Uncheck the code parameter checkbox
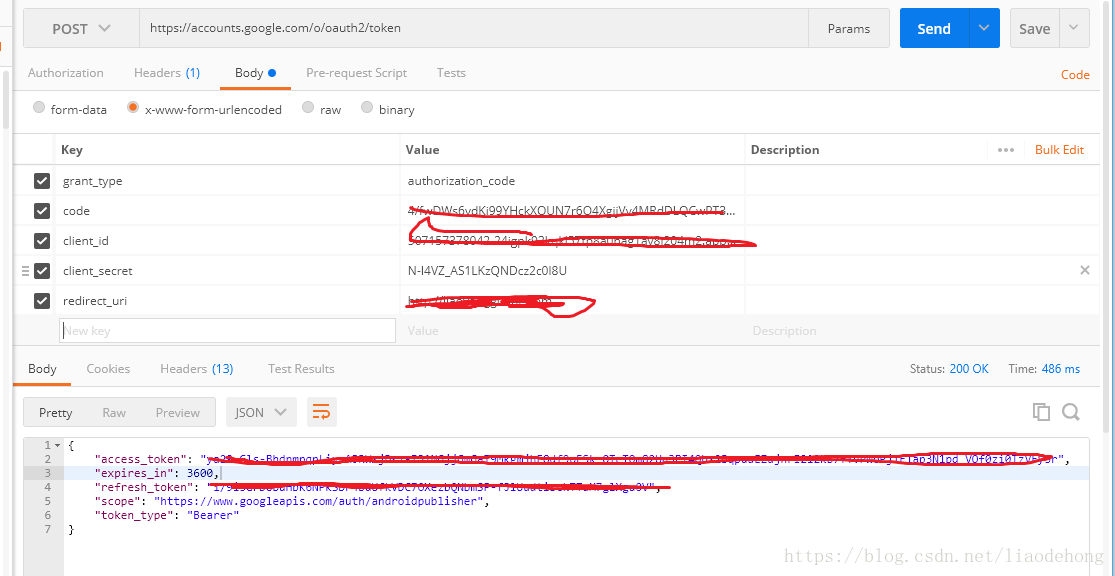Screen dimensions: 1115x576 pyautogui.click(x=42, y=211)
